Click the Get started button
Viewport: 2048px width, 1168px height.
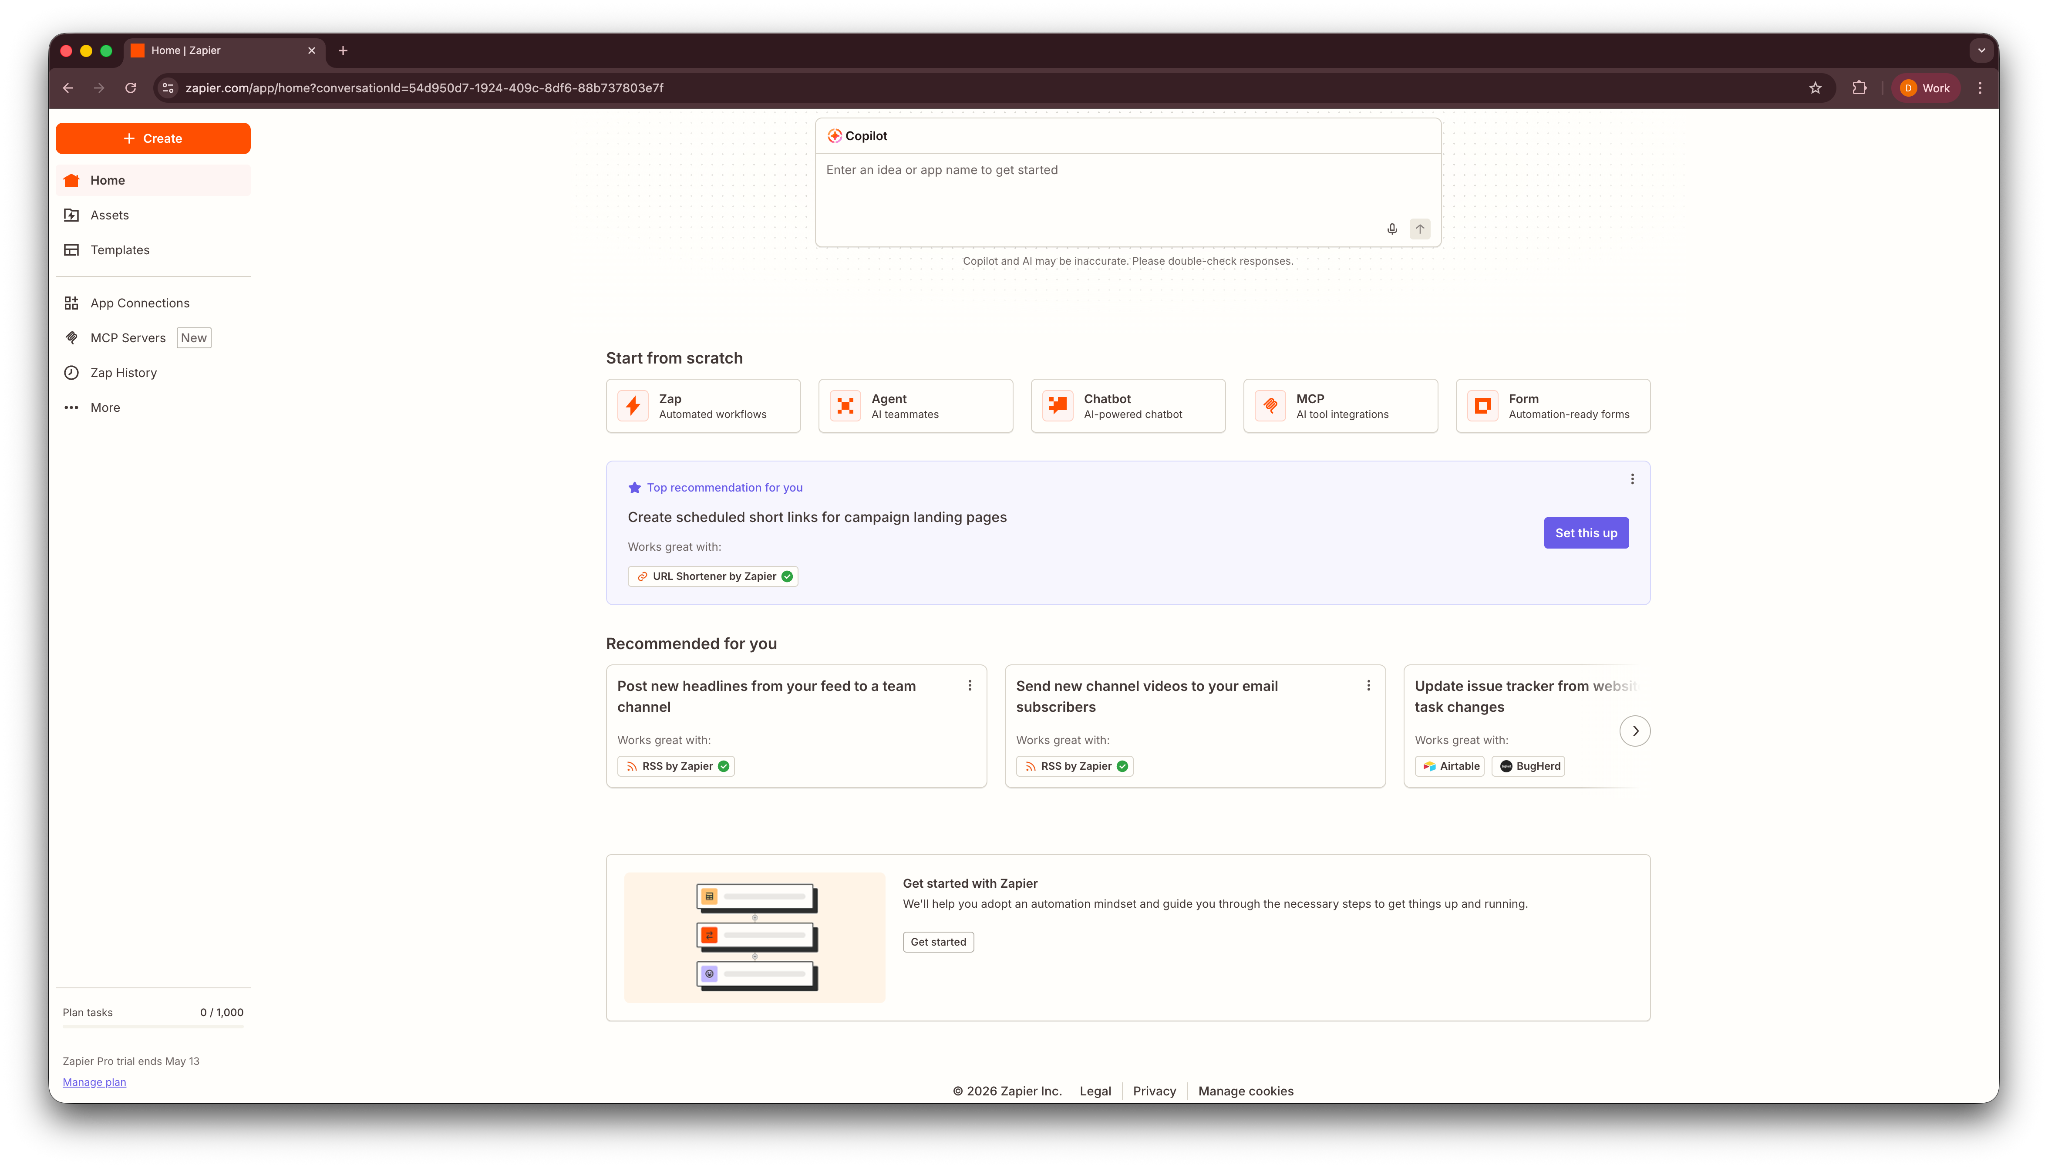[x=938, y=942]
